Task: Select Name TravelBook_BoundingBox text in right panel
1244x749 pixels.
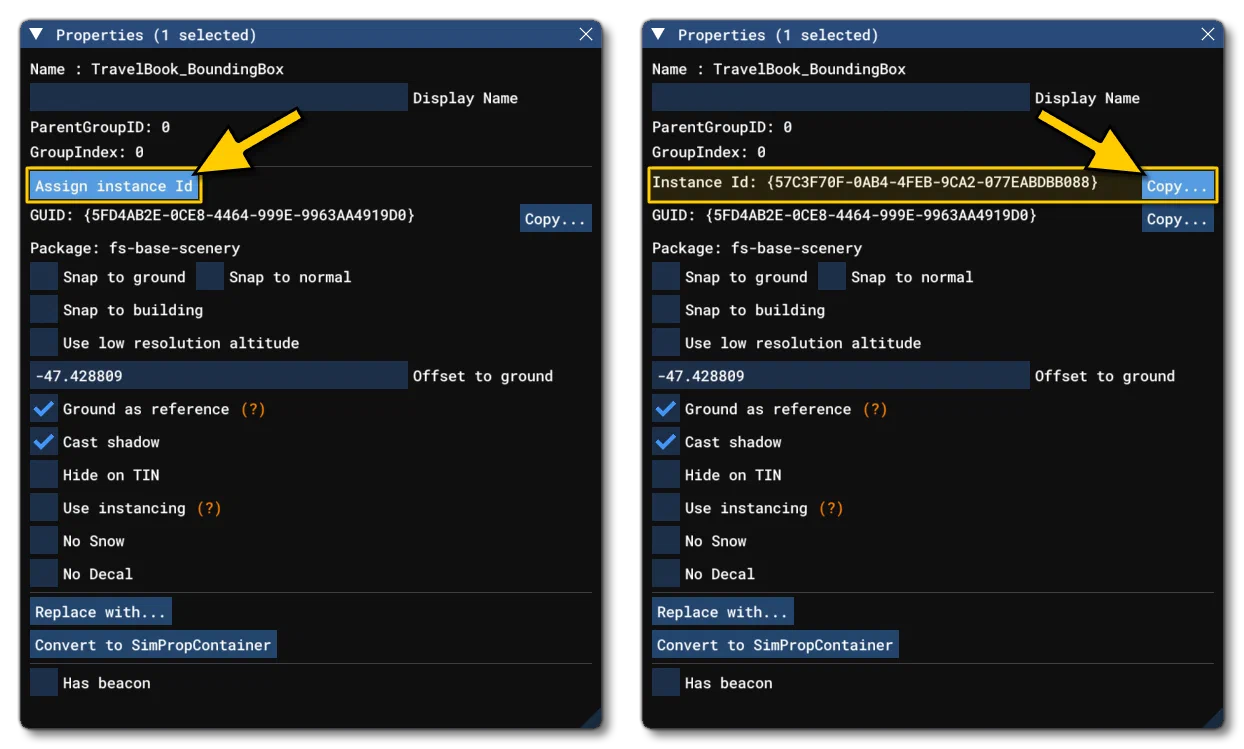Action: coord(809,69)
